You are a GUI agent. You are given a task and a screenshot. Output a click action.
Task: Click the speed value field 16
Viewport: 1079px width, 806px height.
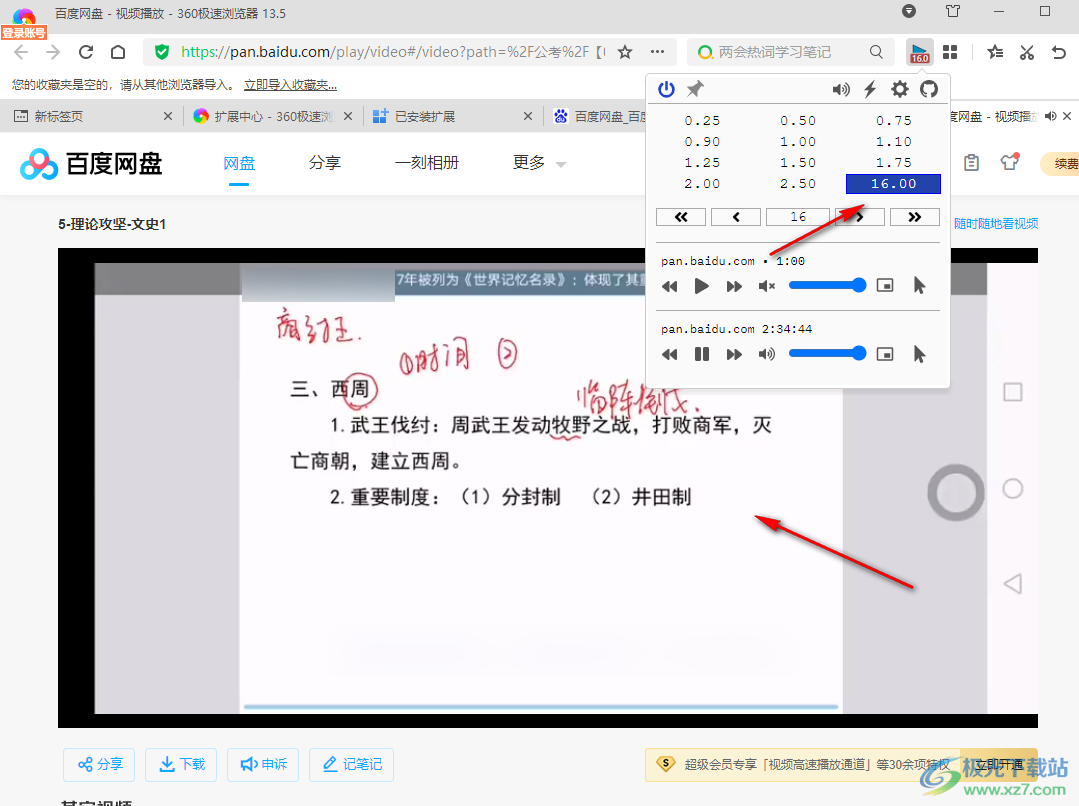click(798, 217)
